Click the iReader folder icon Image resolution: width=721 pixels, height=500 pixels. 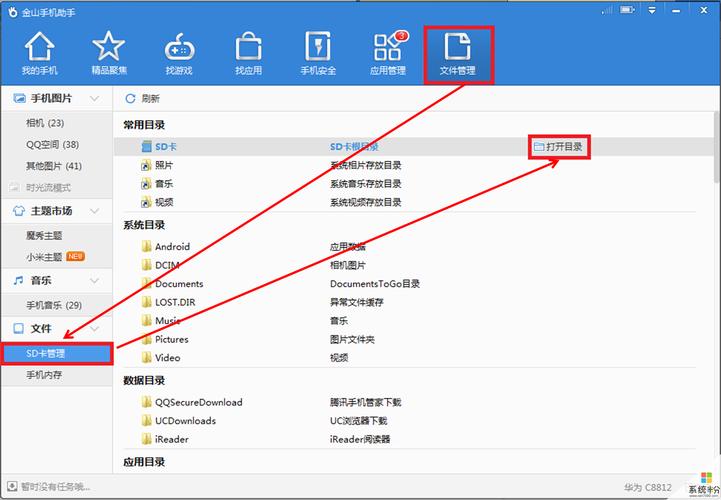pyautogui.click(x=147, y=439)
